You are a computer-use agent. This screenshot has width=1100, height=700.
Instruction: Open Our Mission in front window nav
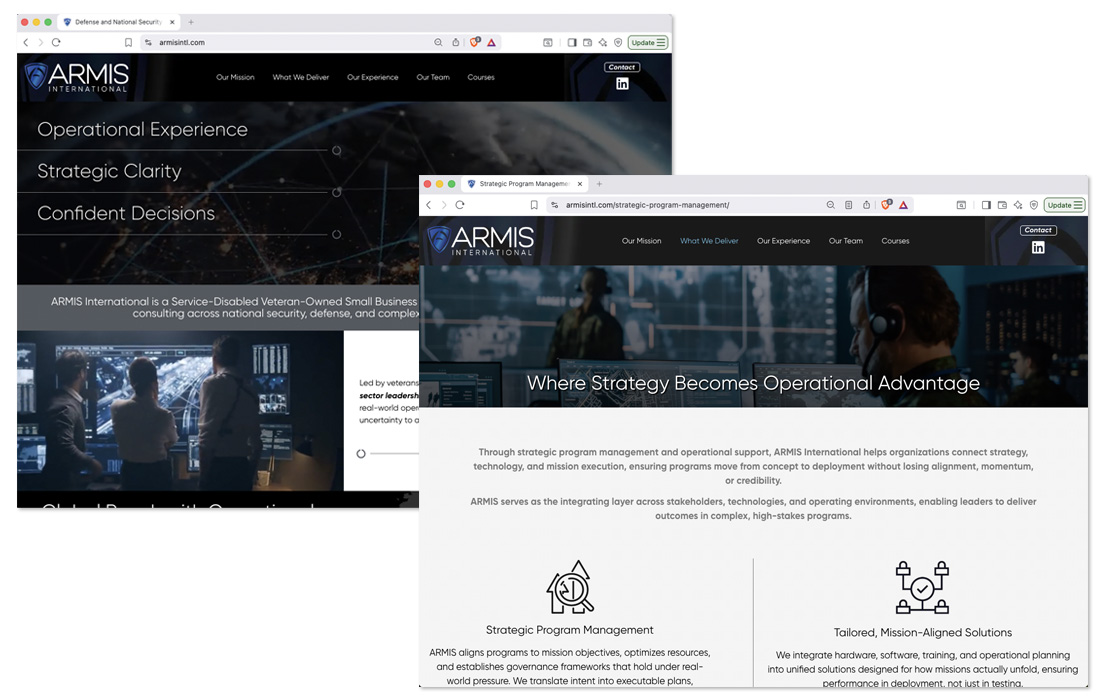641,241
